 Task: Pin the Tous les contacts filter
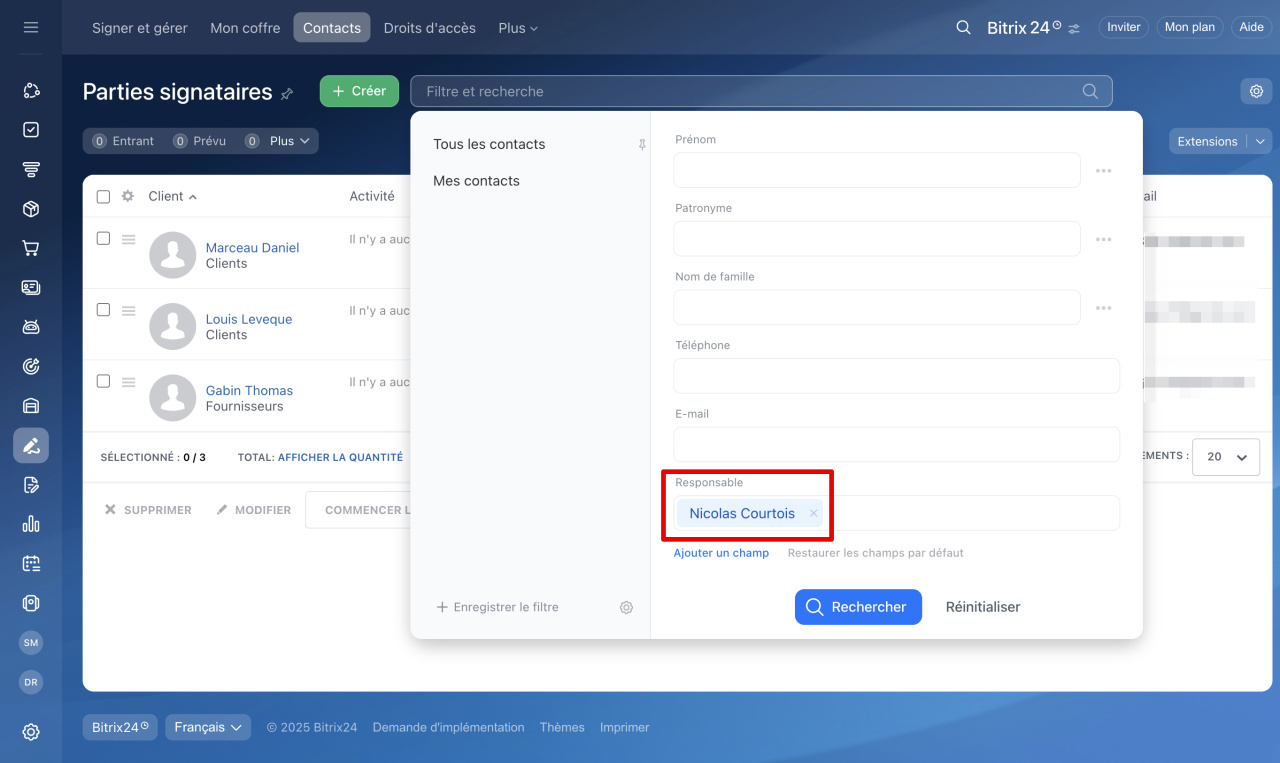click(642, 145)
